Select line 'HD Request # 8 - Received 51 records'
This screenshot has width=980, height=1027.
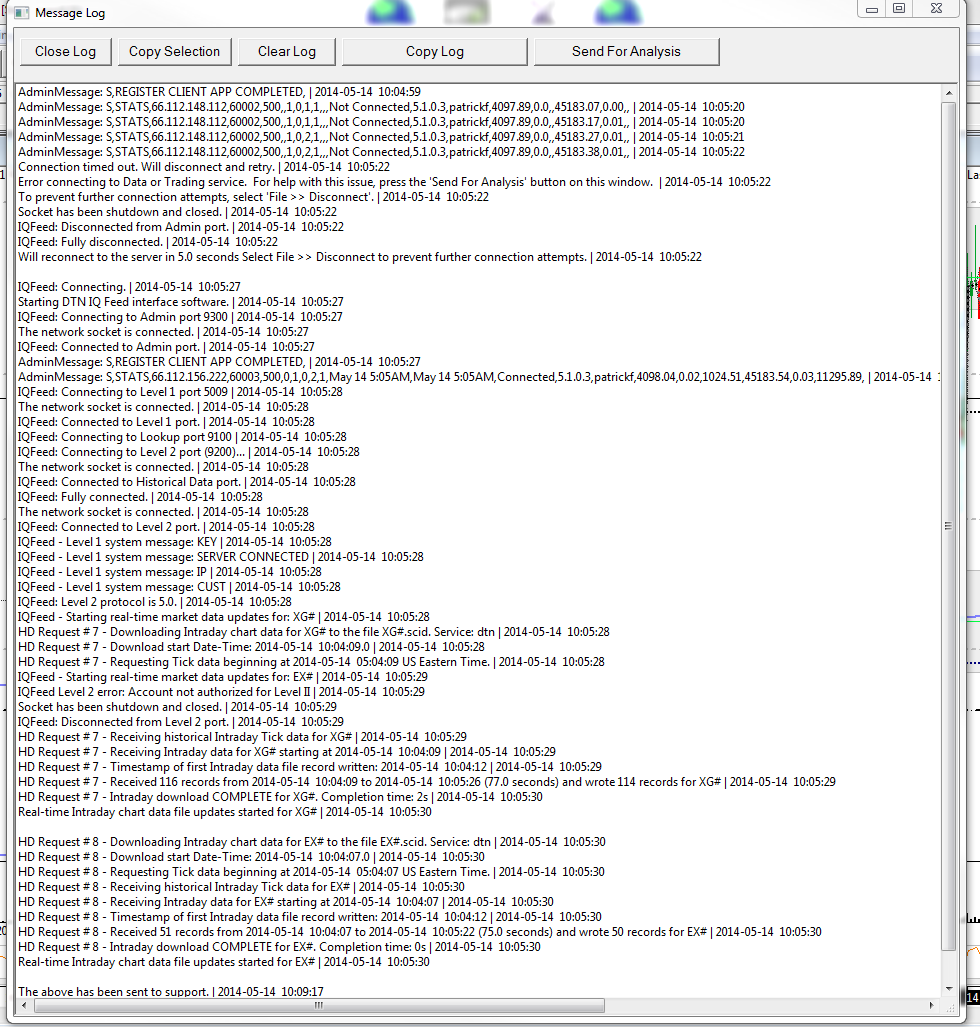pyautogui.click(x=420, y=933)
